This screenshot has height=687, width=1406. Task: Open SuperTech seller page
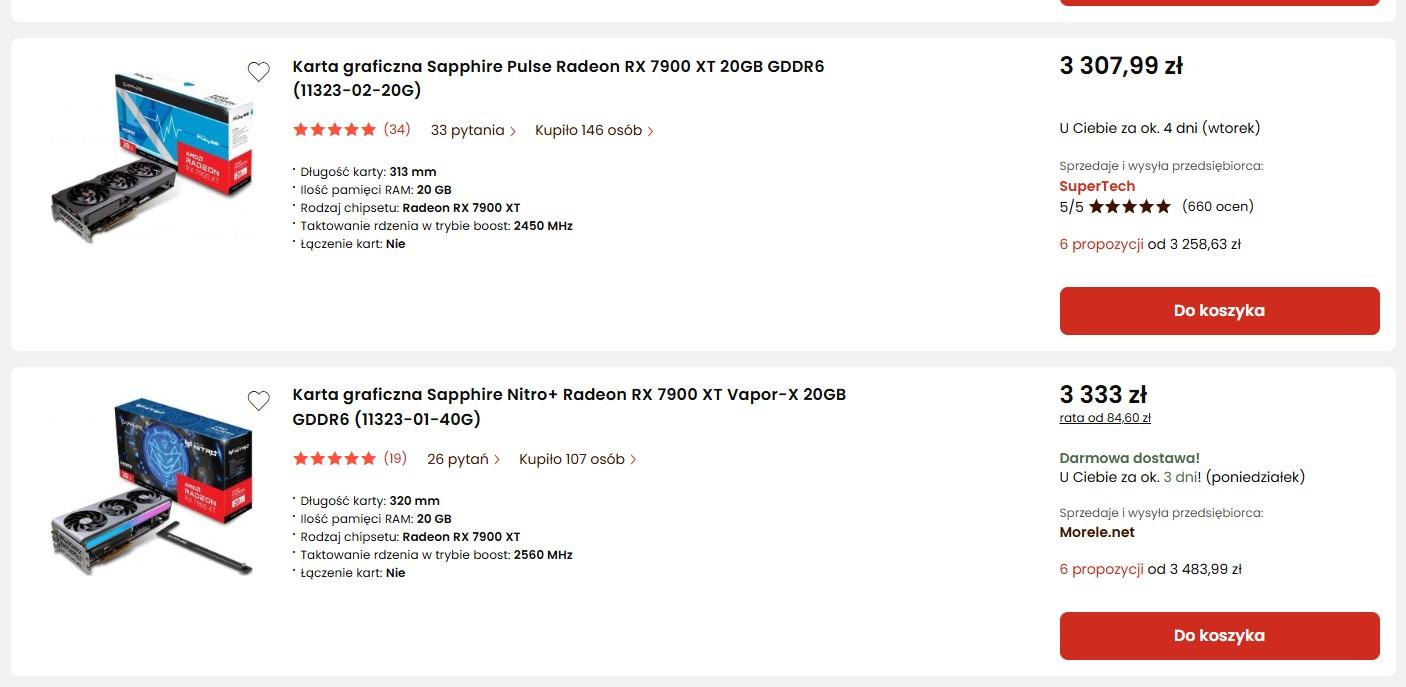tap(1097, 186)
